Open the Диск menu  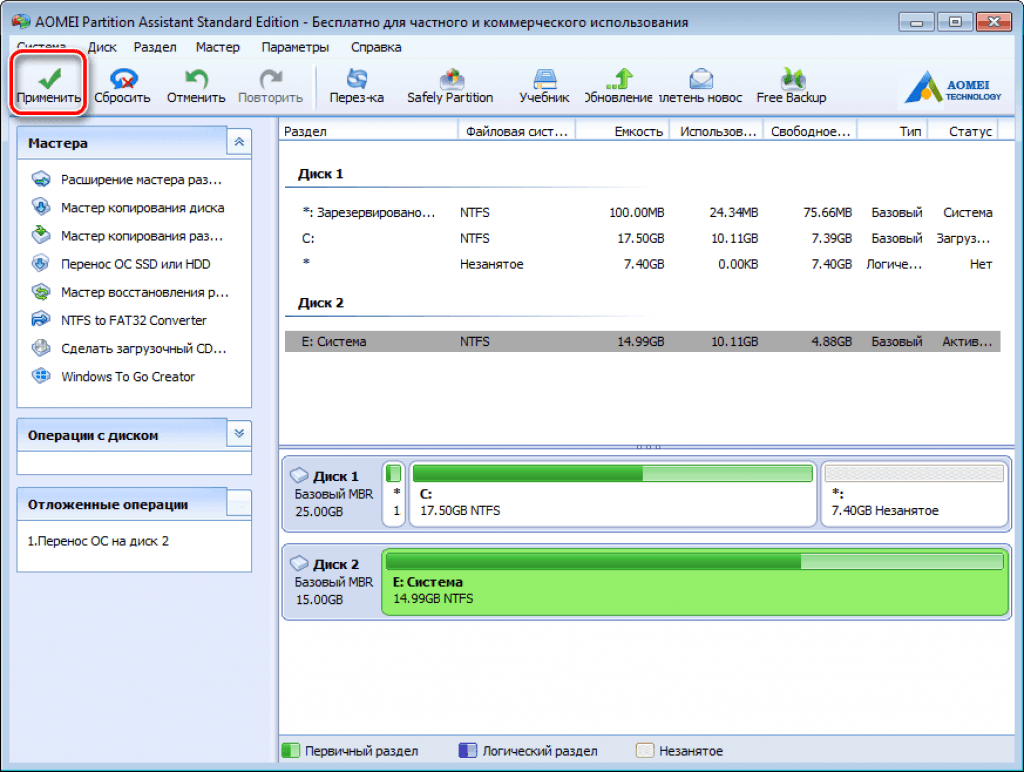tap(102, 47)
